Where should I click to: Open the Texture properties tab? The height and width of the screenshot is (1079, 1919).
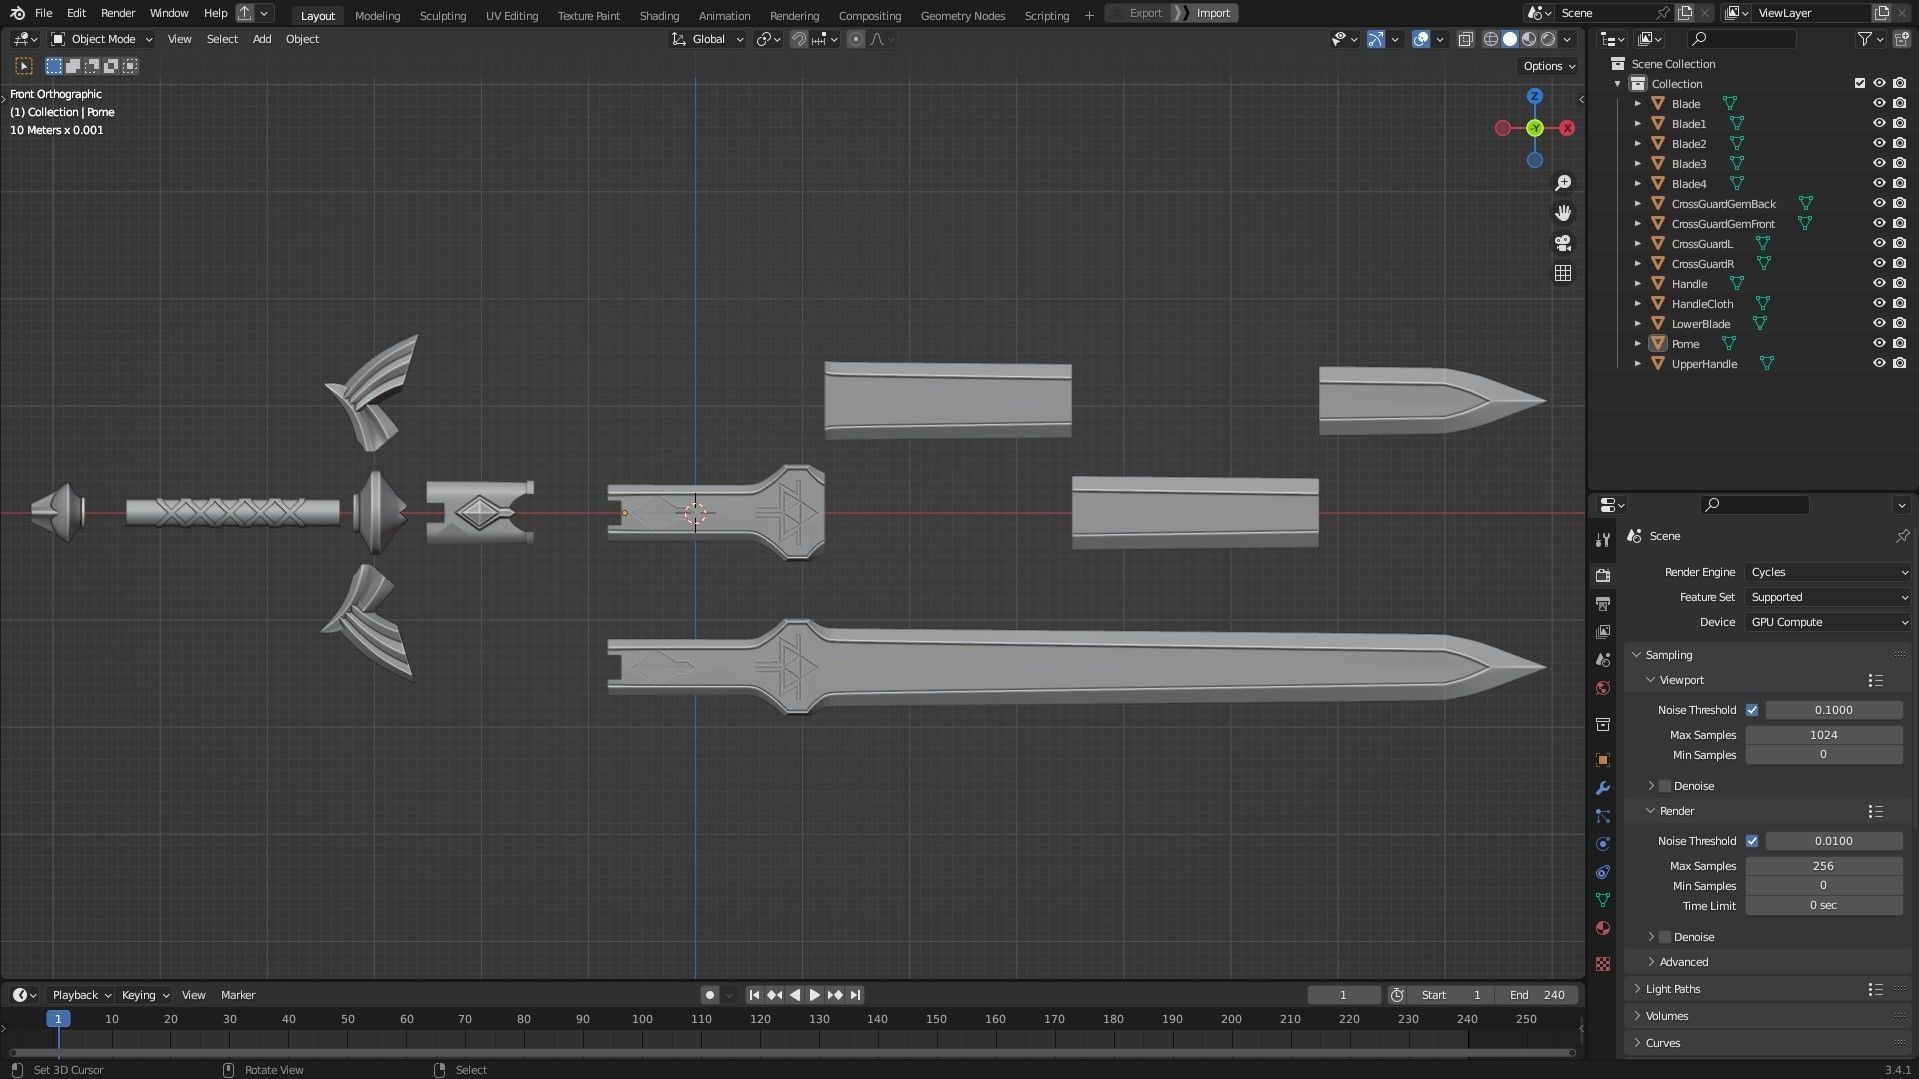point(1603,964)
